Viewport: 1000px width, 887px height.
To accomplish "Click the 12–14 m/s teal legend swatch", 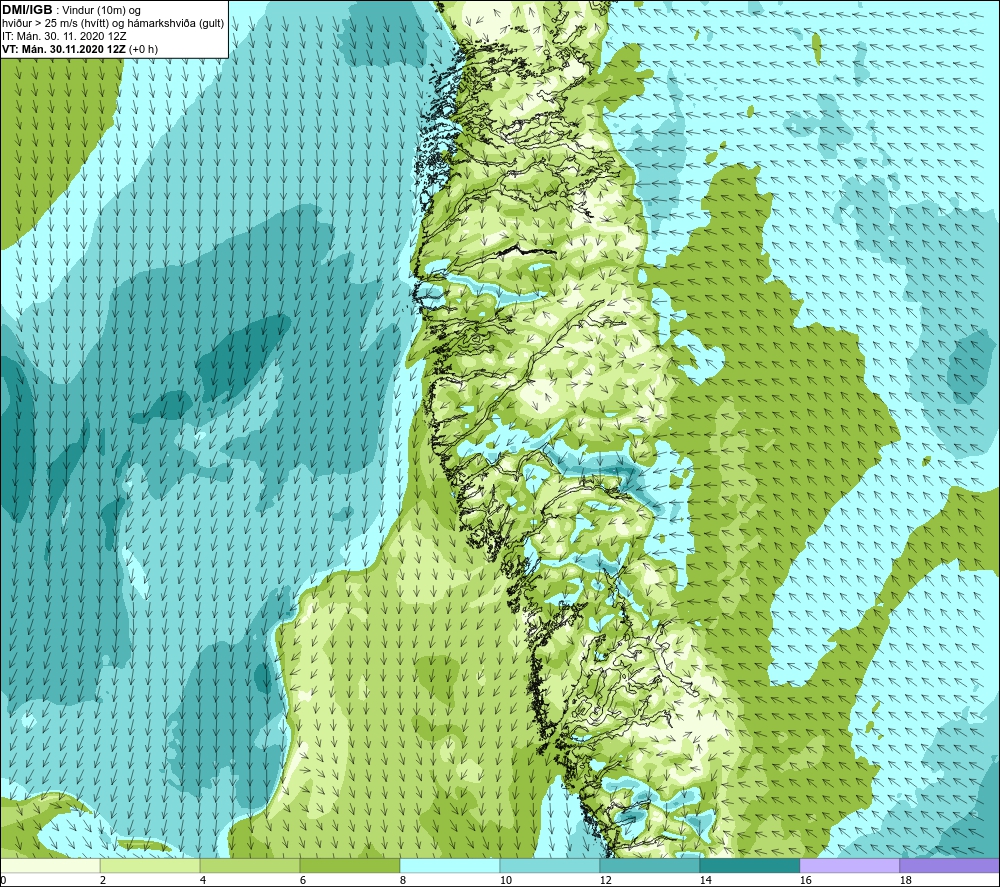I will (x=649, y=865).
